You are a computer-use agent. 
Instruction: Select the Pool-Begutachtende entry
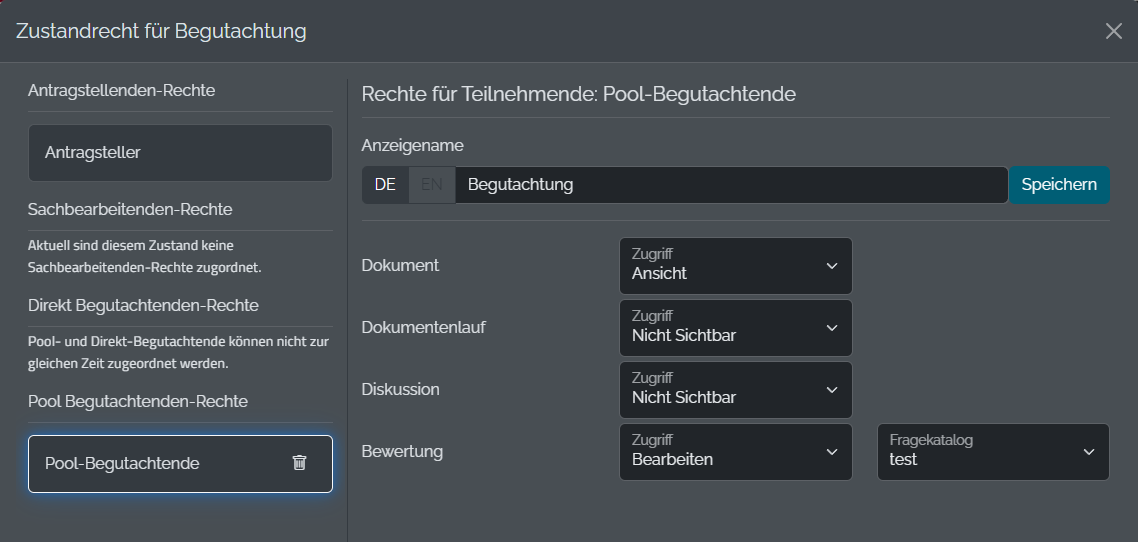pyautogui.click(x=180, y=464)
